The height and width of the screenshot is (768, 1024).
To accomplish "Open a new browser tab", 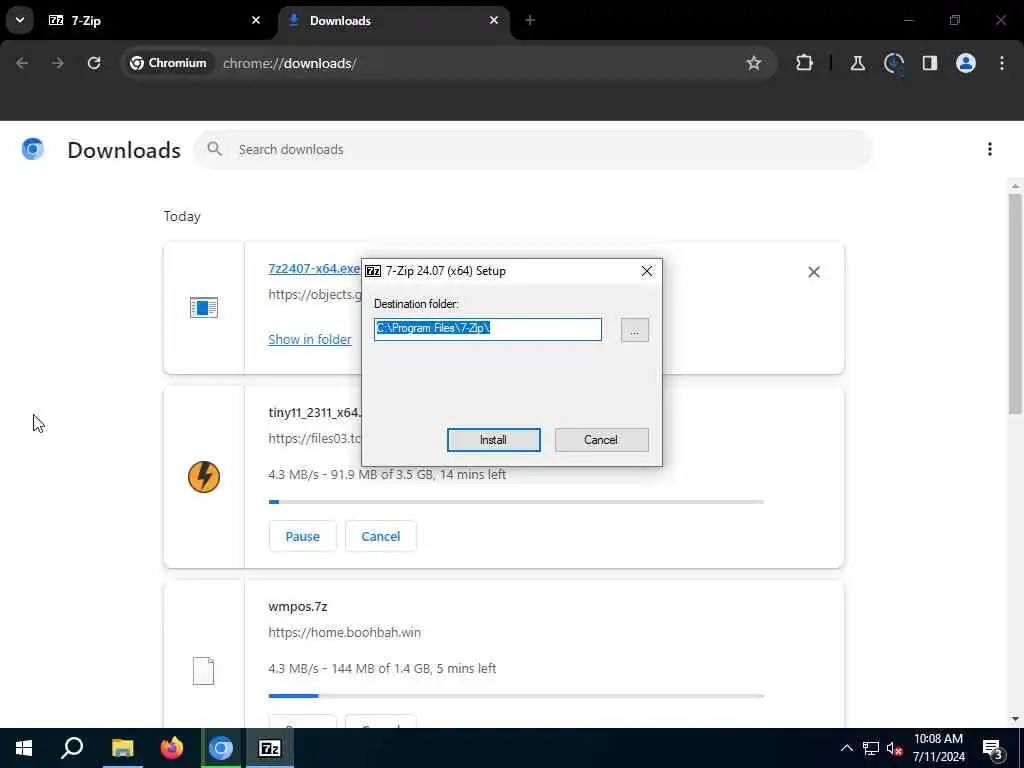I will point(530,21).
